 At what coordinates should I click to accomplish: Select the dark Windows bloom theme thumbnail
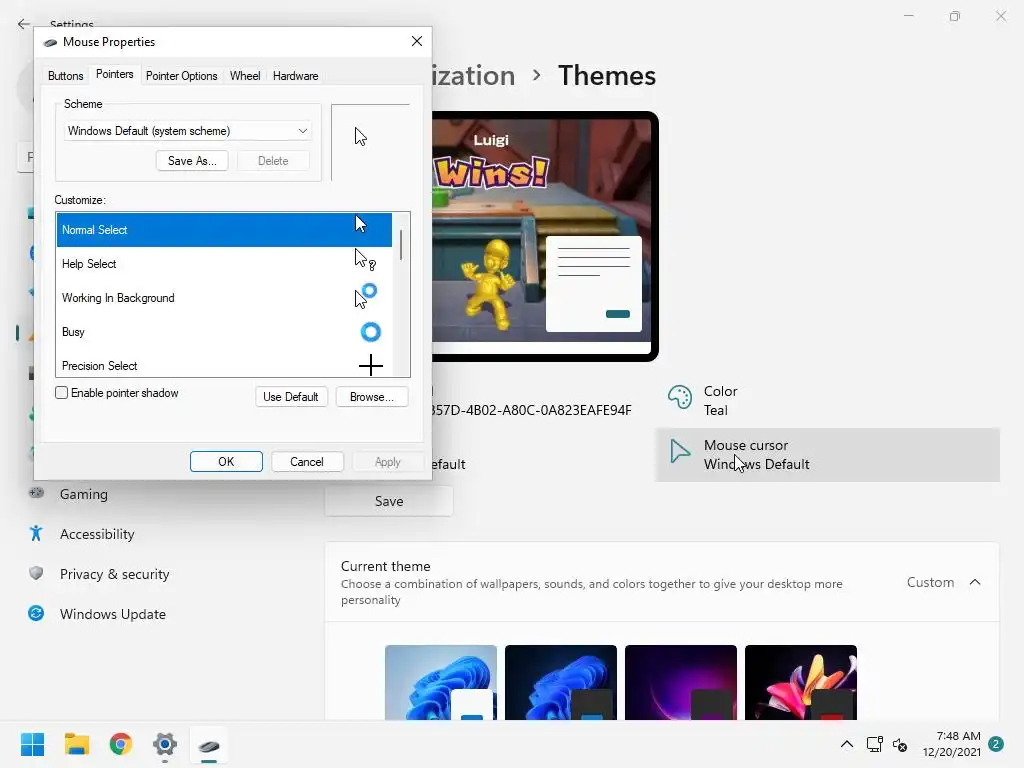561,682
